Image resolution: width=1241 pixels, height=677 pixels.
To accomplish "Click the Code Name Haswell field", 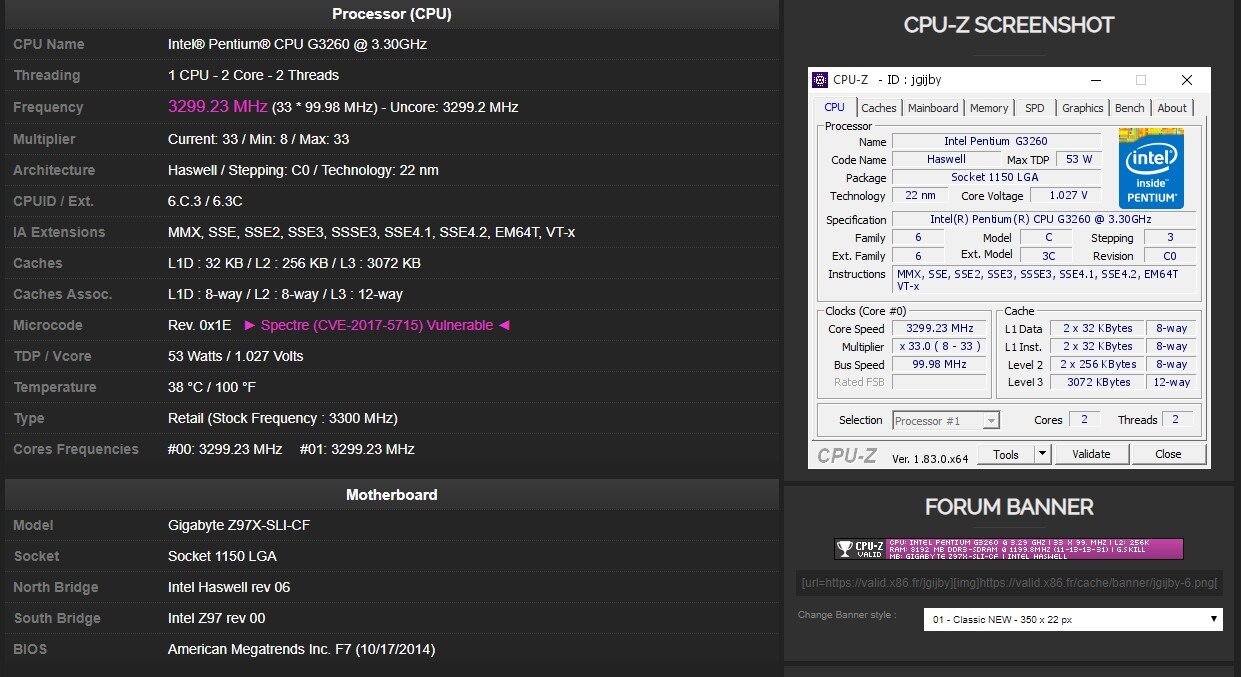I will point(946,160).
